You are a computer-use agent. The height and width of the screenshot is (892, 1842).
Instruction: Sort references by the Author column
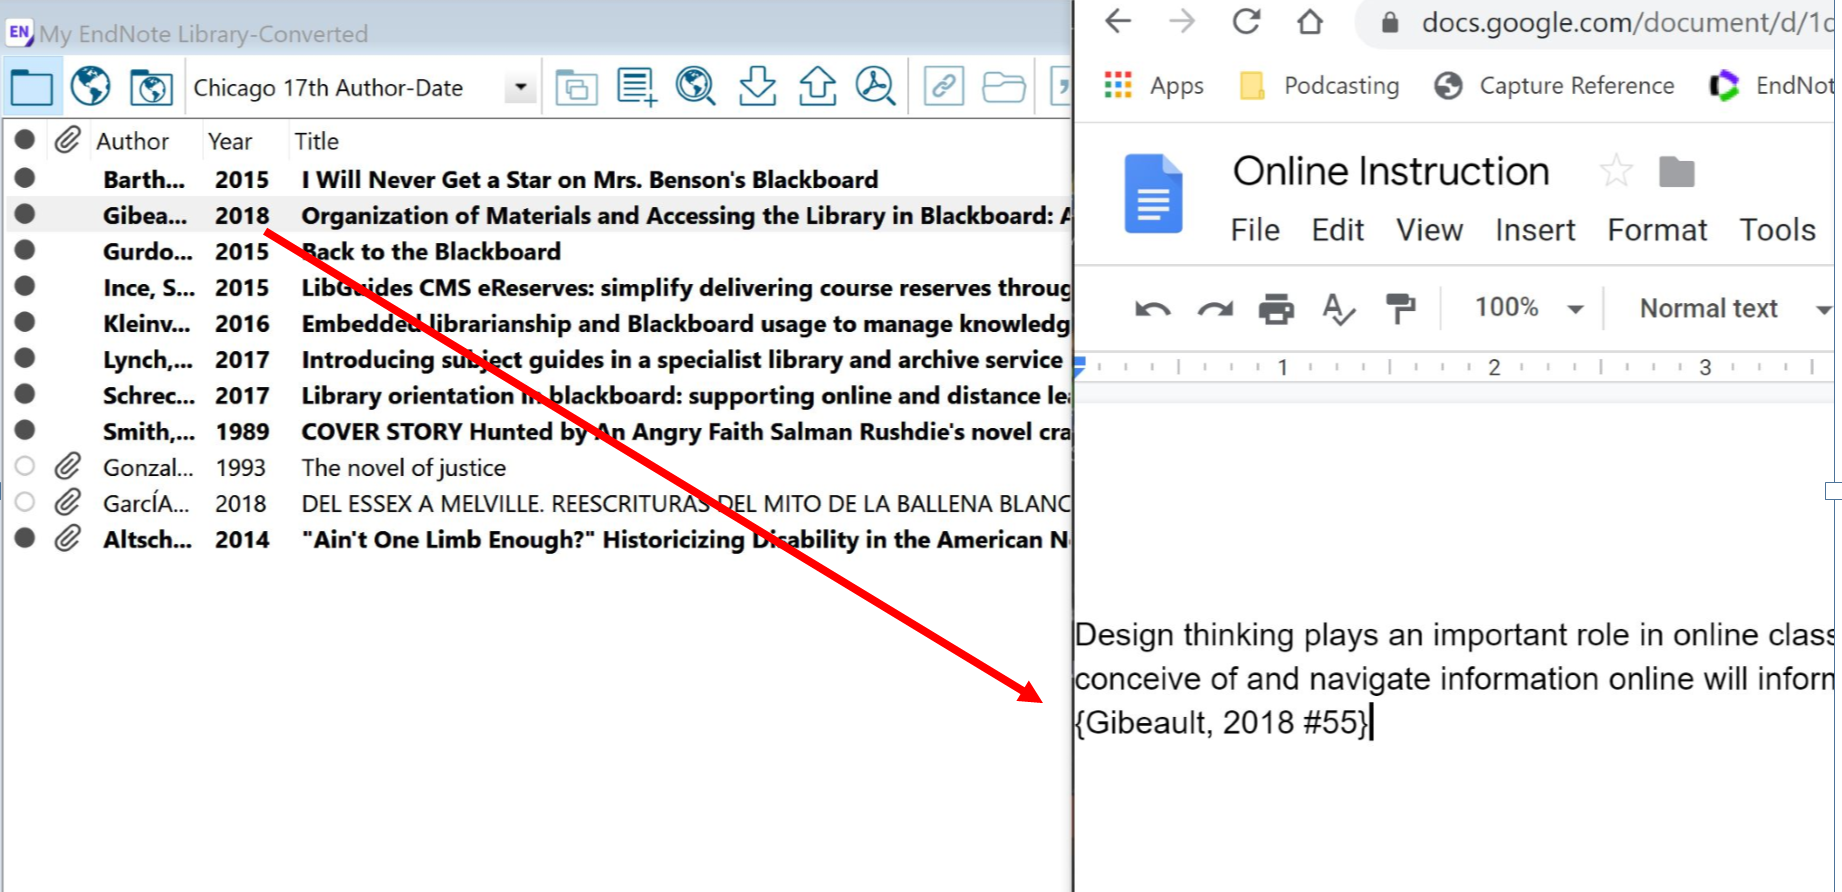(132, 141)
